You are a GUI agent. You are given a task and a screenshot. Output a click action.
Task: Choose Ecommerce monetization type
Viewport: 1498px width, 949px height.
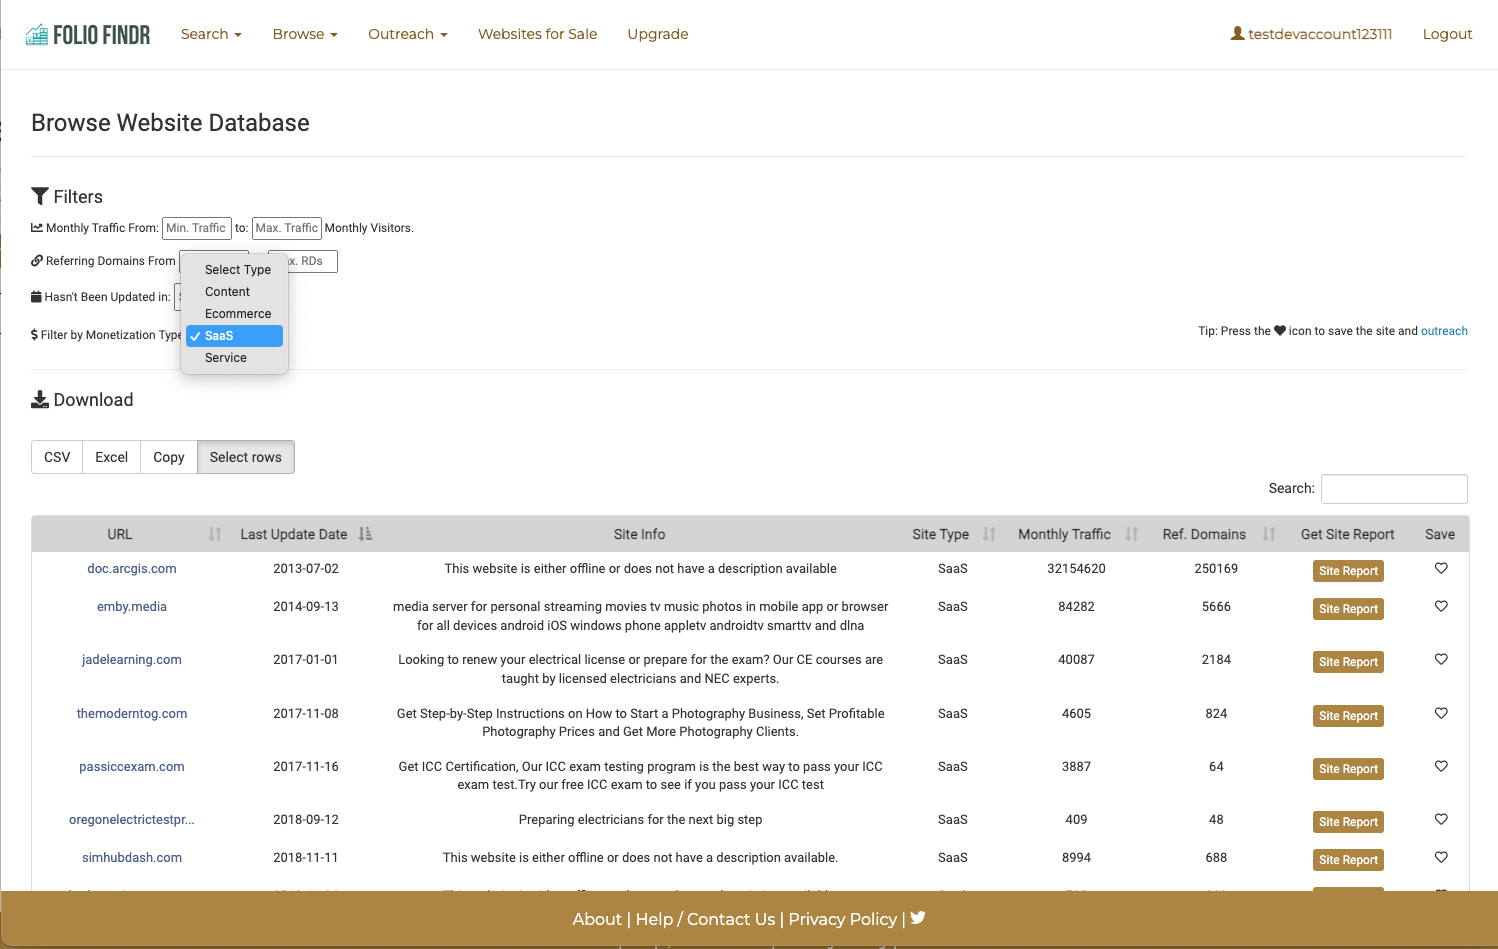coord(235,314)
